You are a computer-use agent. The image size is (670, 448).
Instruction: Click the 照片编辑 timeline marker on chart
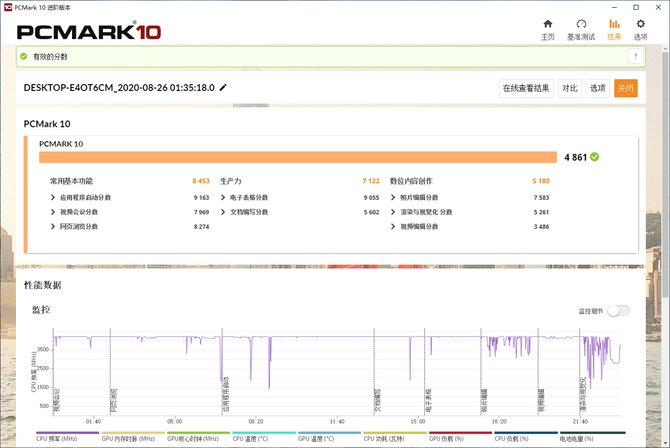click(x=484, y=401)
